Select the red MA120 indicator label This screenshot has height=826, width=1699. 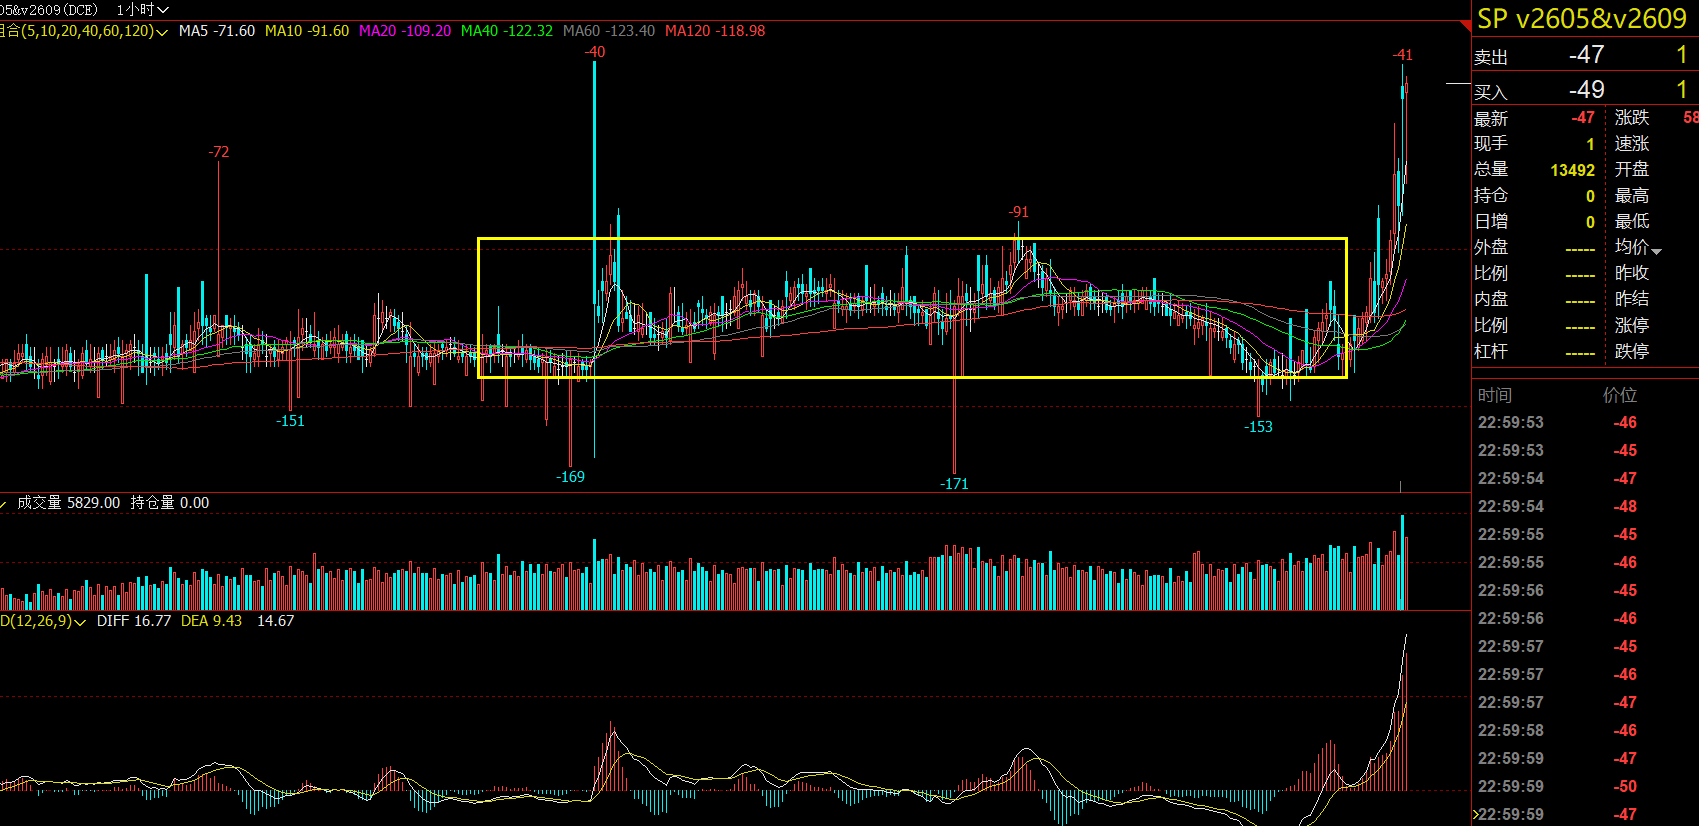pos(714,31)
